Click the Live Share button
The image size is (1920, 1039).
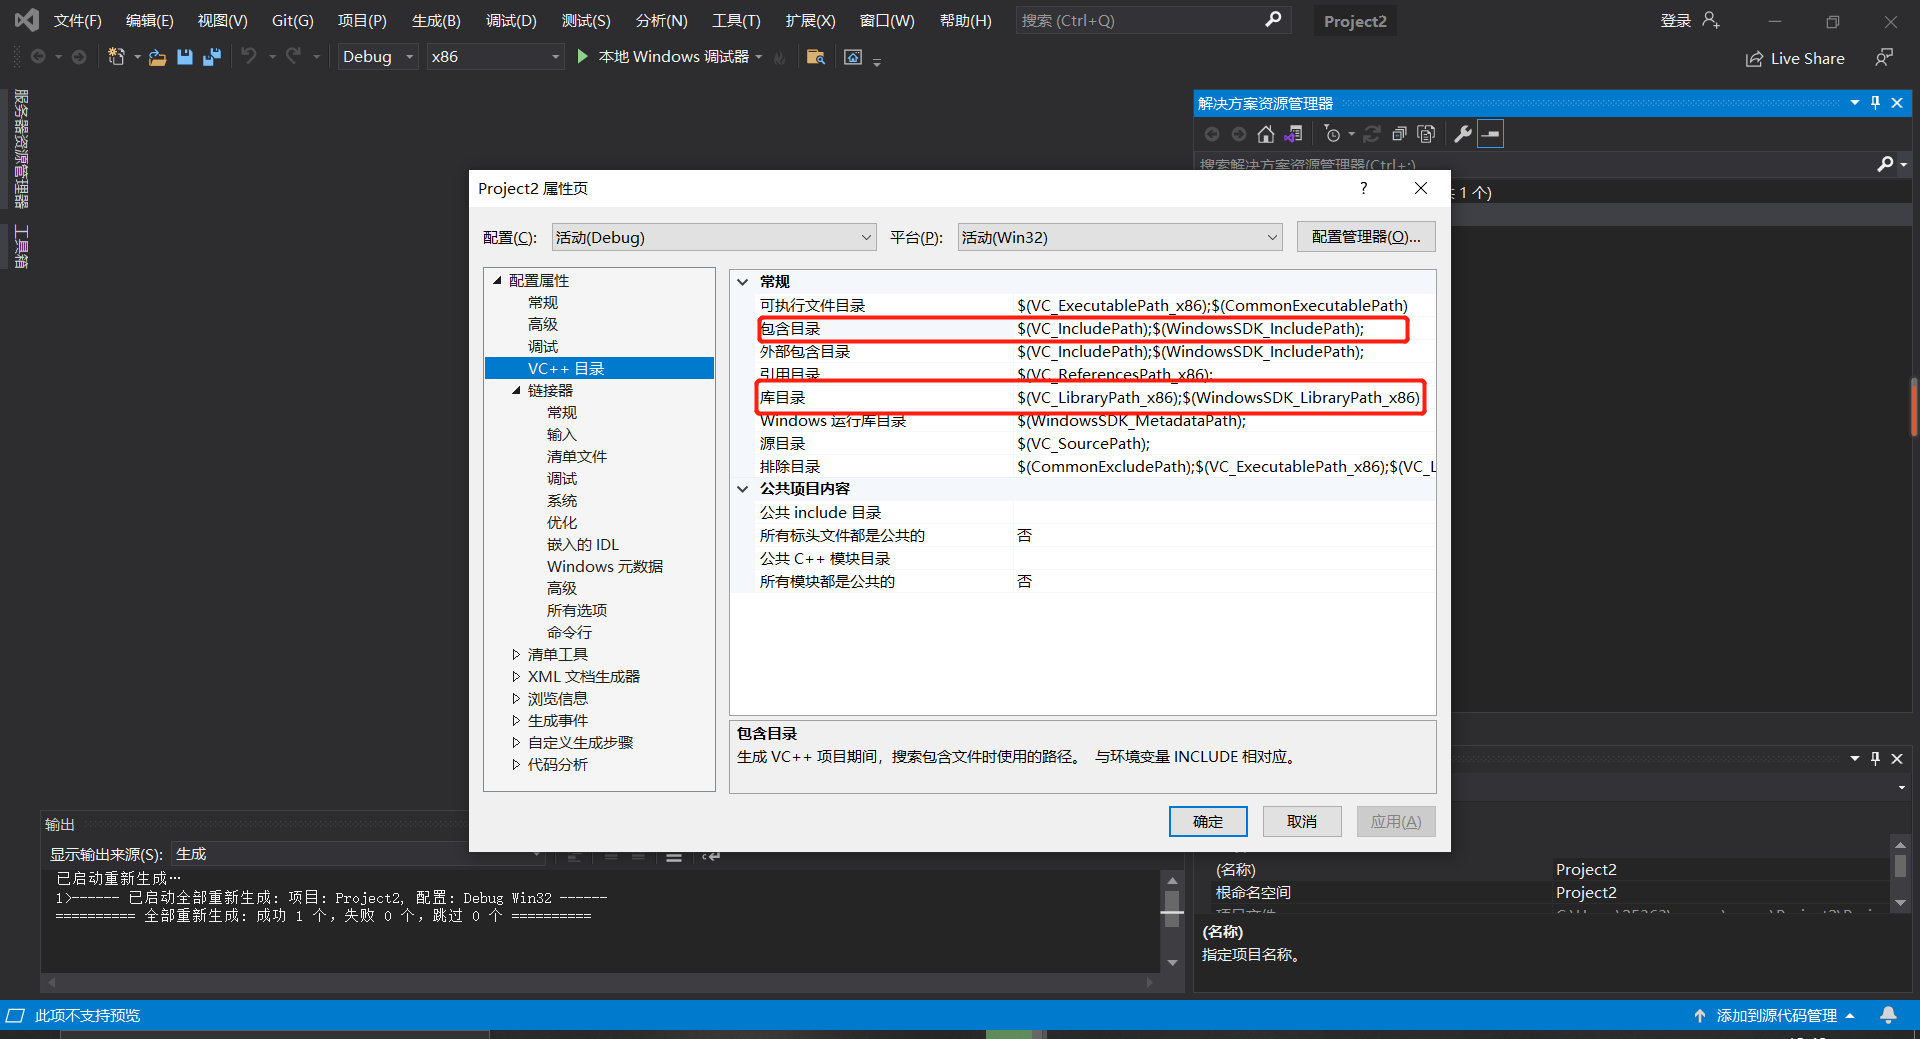pos(1795,58)
